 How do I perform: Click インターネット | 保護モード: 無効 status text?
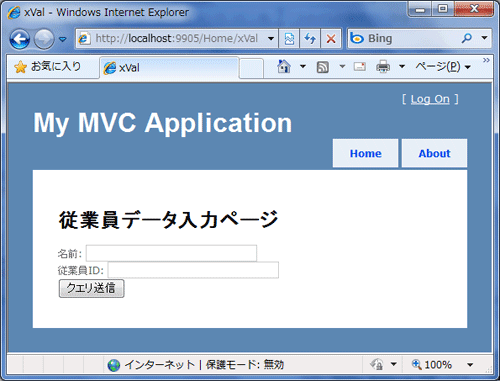point(204,365)
